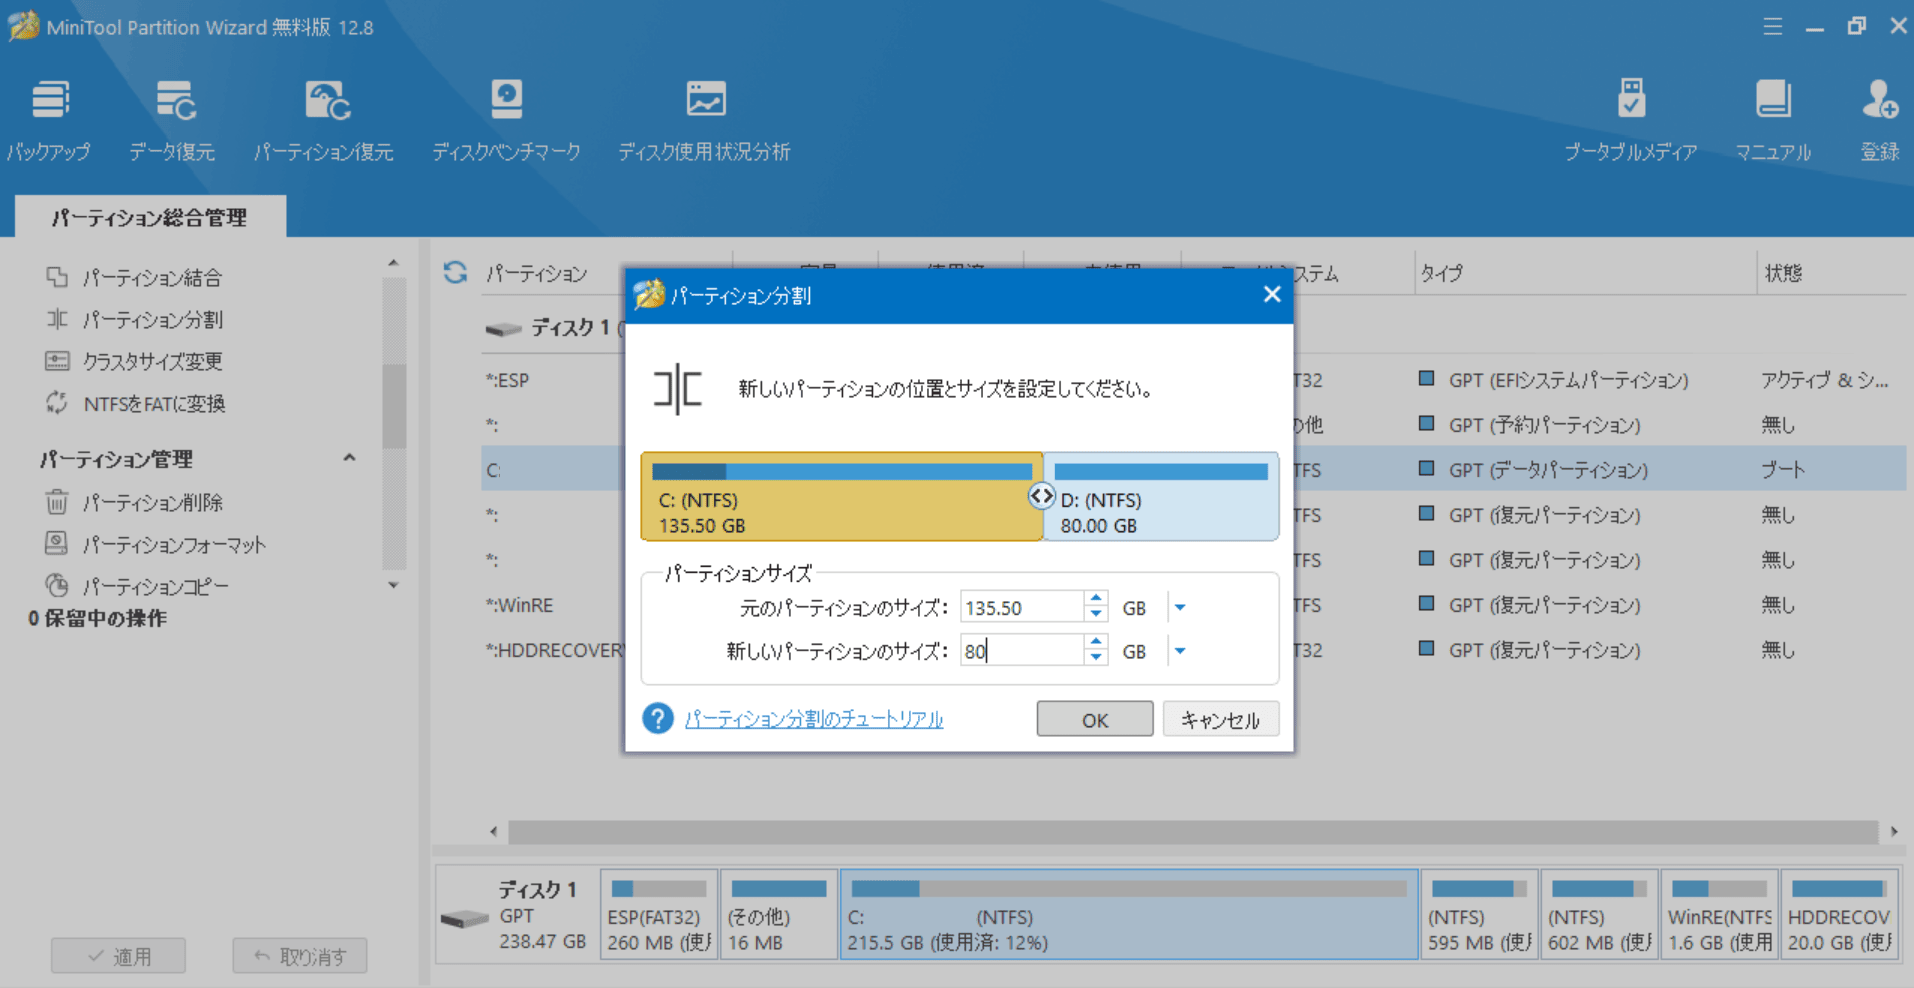Open unit dropdown for original partition size
The height and width of the screenshot is (988, 1914).
[x=1180, y=607]
